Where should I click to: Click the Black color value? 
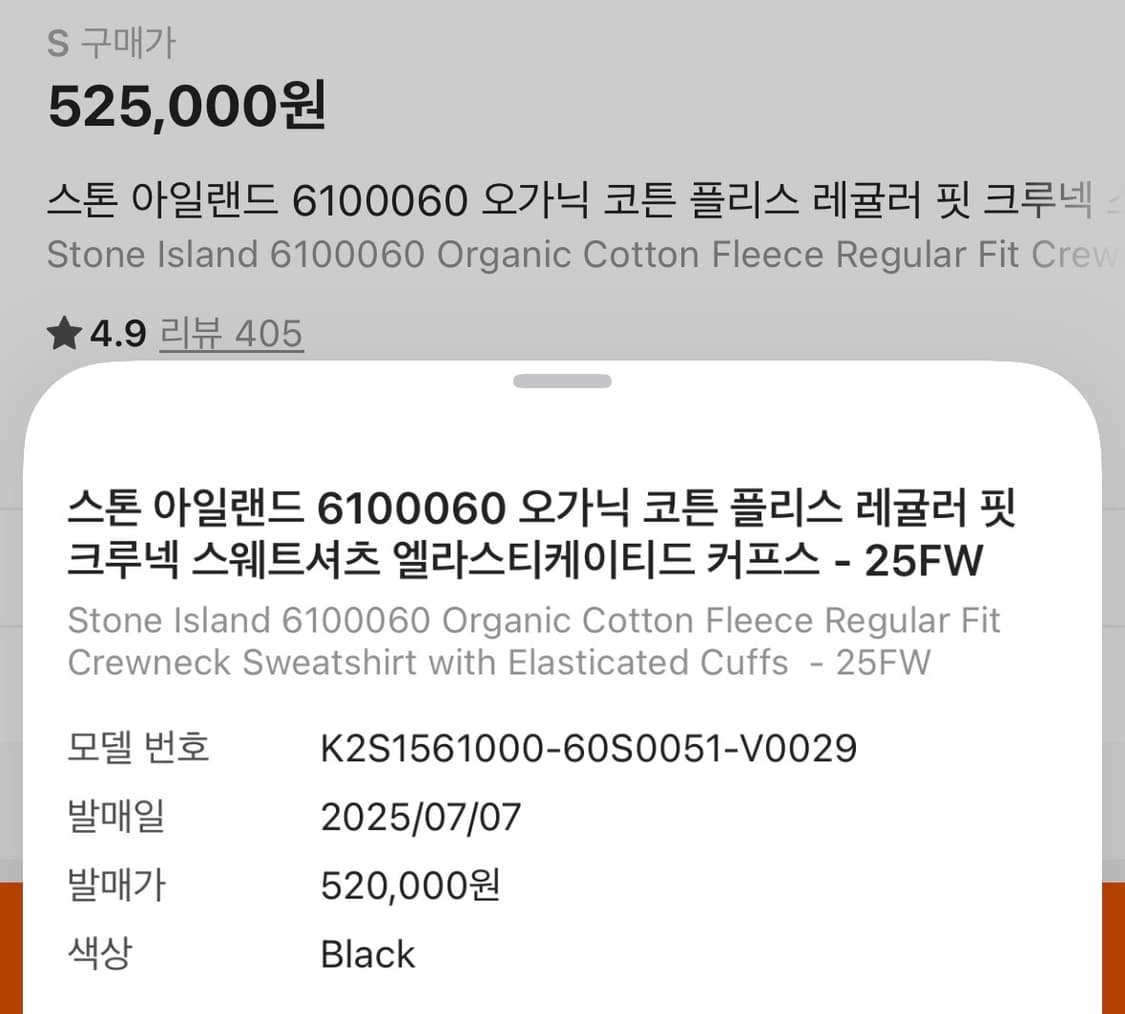[x=367, y=954]
